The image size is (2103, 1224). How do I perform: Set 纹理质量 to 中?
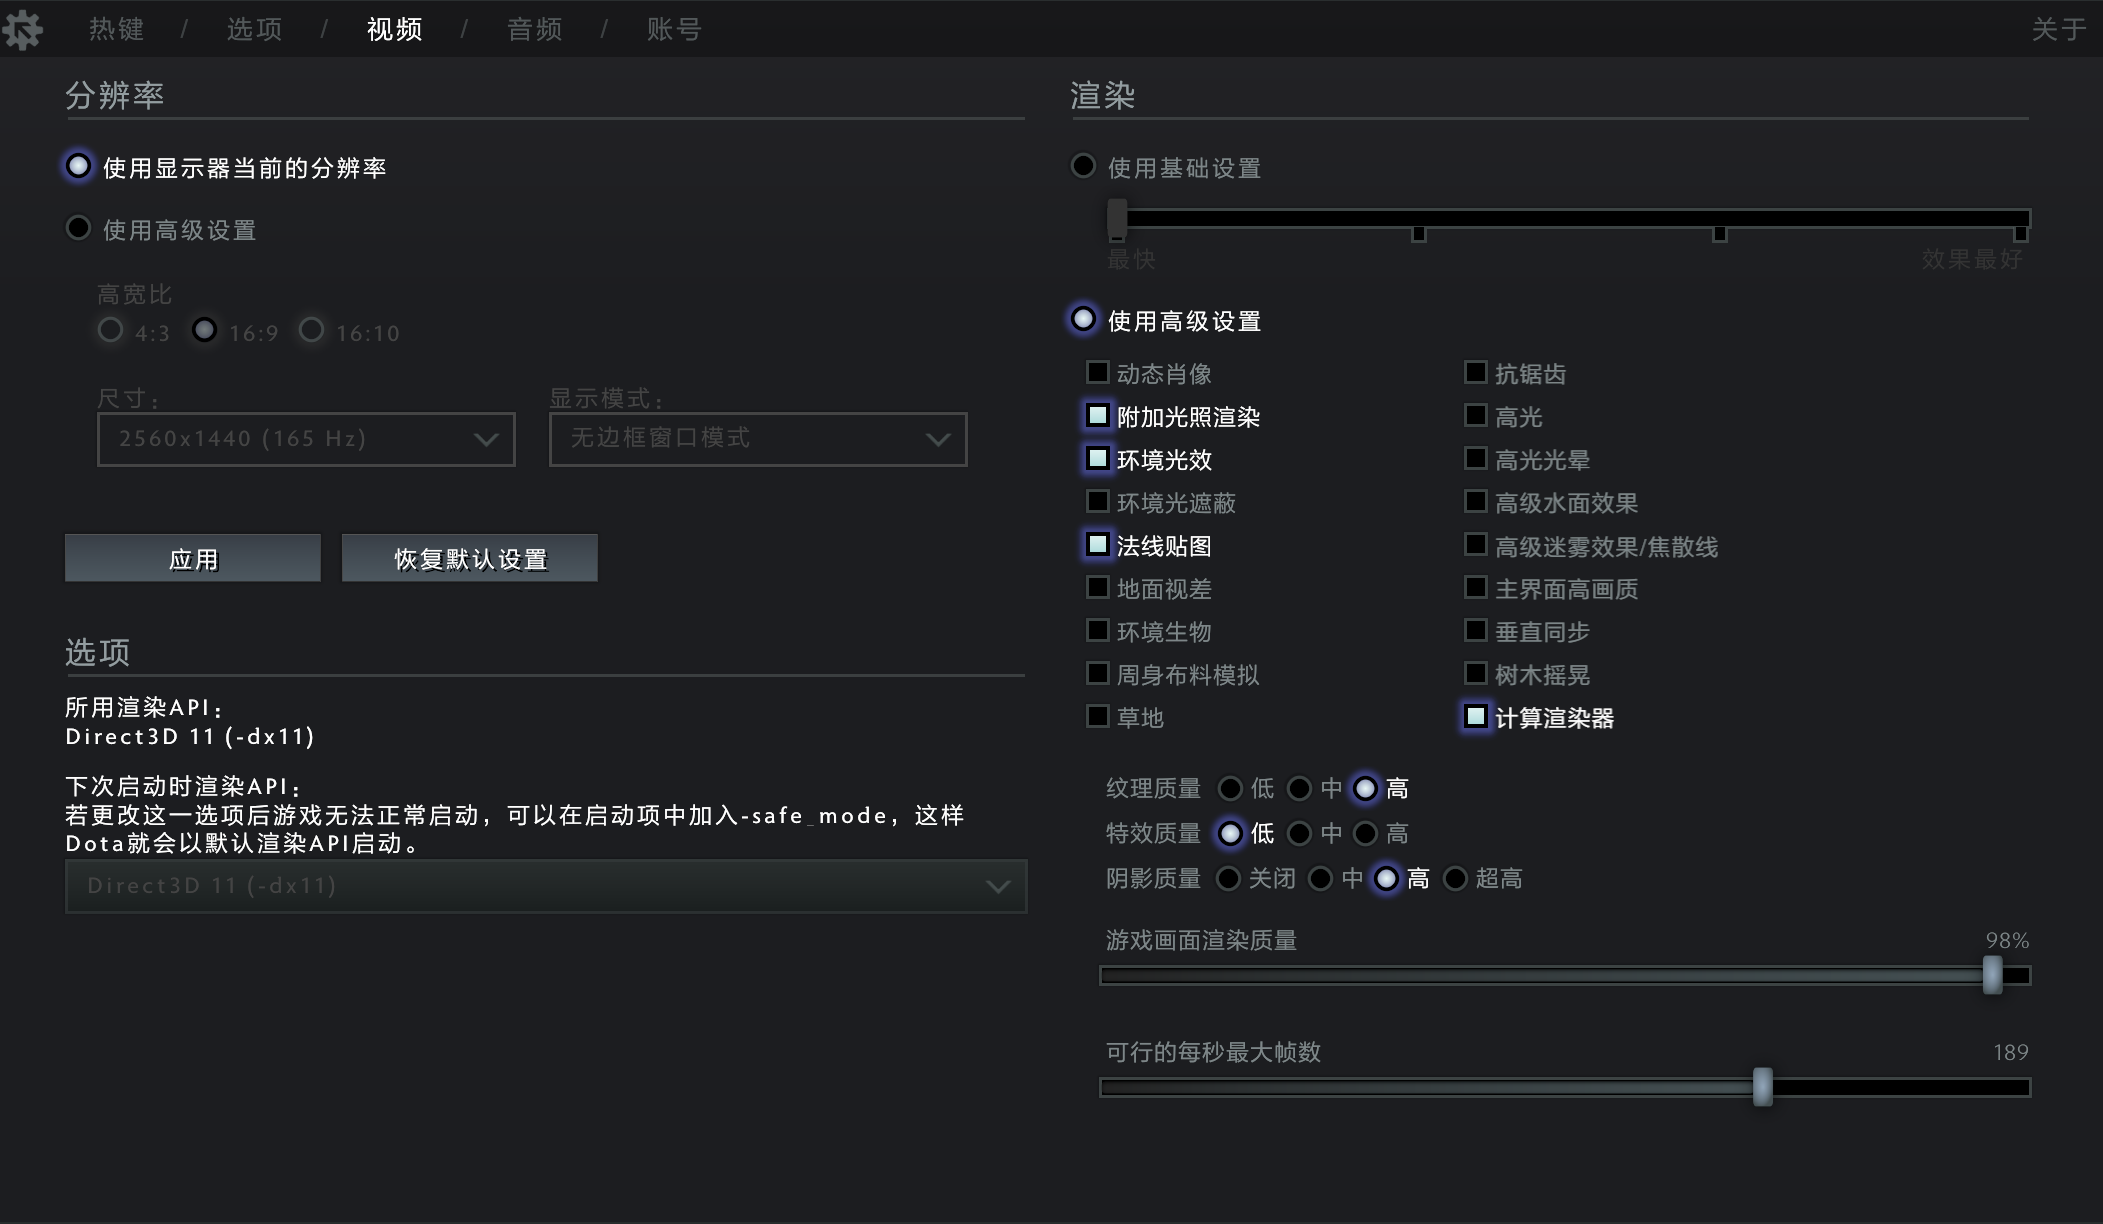(x=1299, y=788)
